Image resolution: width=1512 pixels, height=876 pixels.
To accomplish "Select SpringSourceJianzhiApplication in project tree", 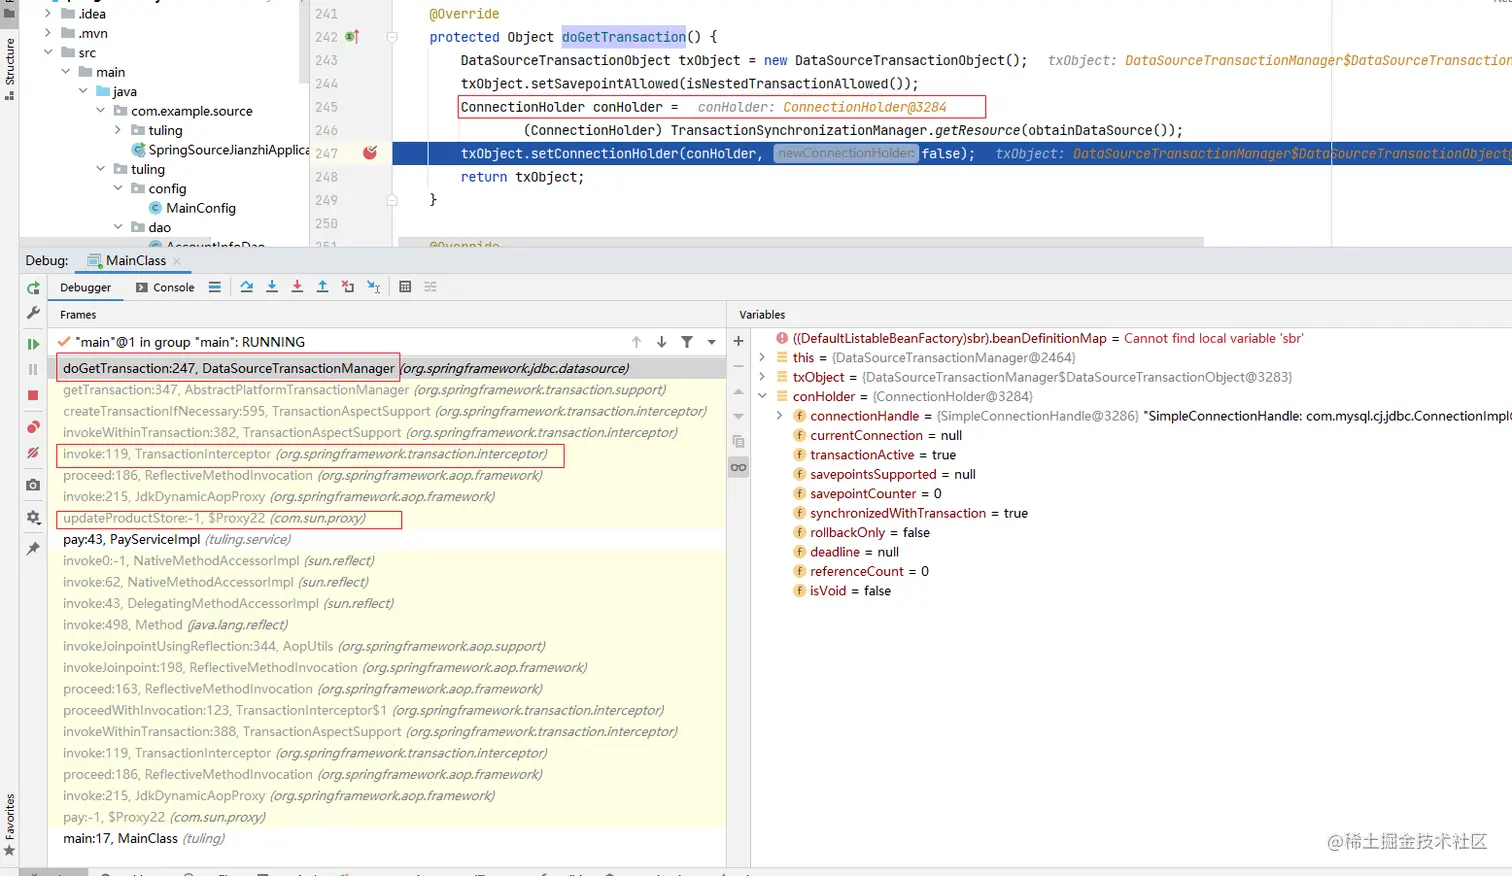I will [x=221, y=150].
